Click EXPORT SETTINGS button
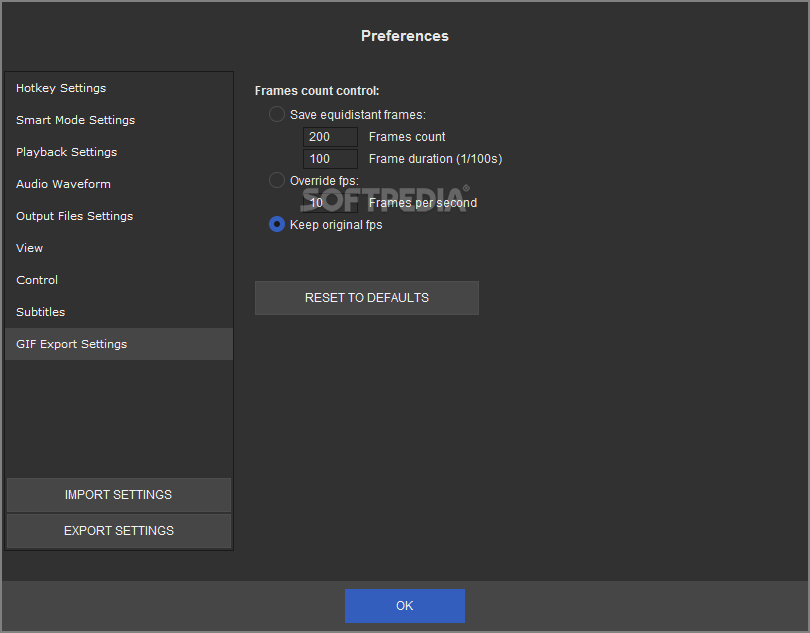This screenshot has width=810, height=633. click(x=119, y=531)
